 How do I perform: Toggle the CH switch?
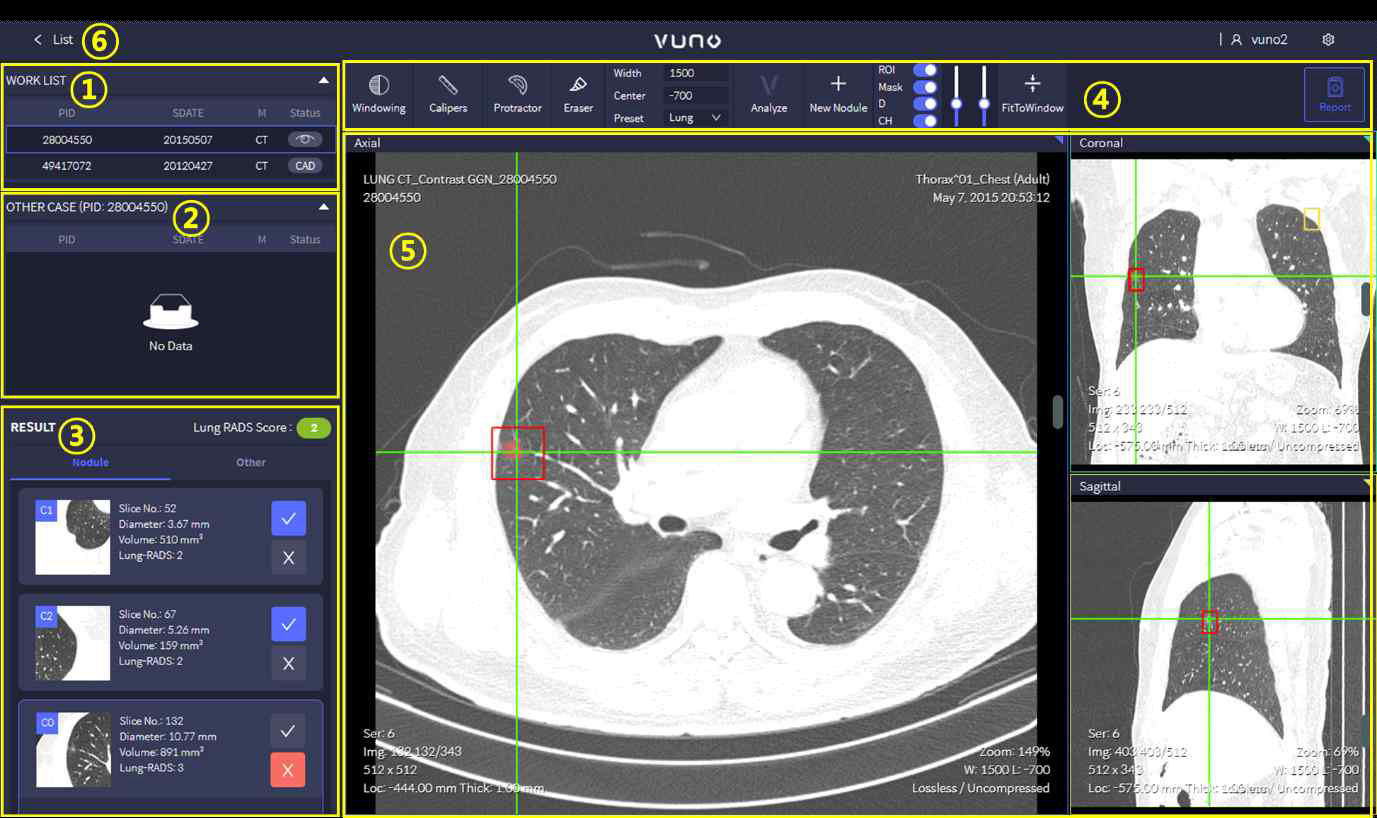tap(926, 121)
